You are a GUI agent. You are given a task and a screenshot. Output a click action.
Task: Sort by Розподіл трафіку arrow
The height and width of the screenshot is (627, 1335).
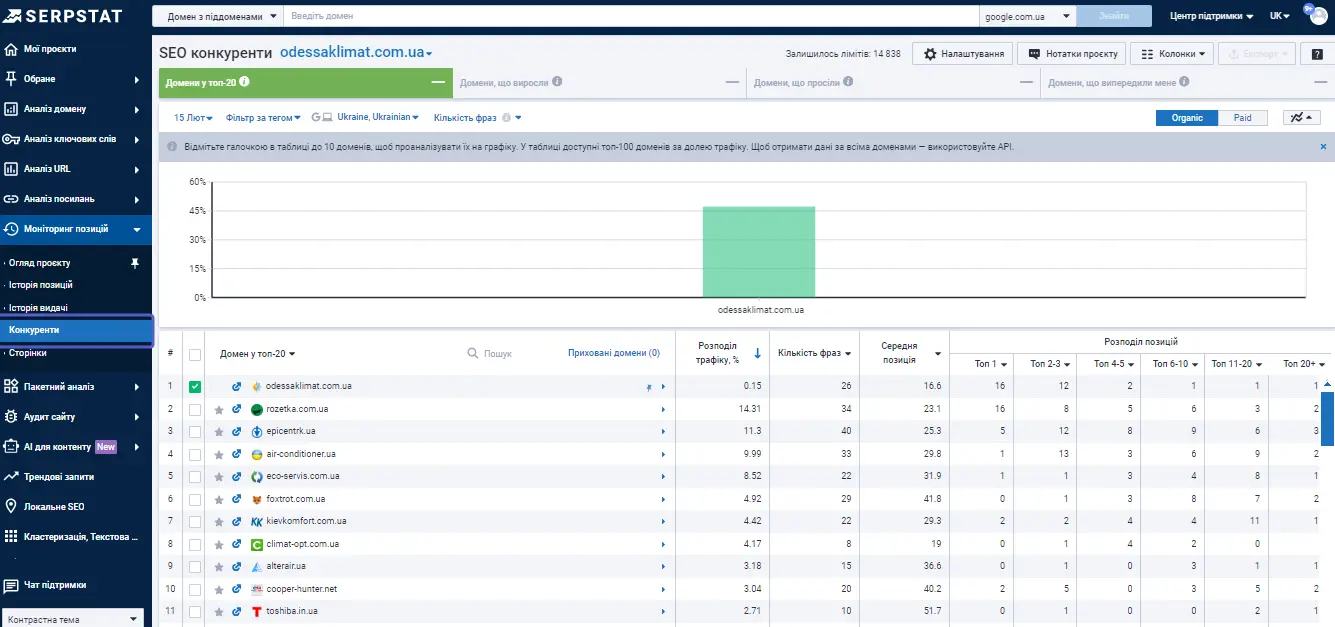[x=757, y=353]
